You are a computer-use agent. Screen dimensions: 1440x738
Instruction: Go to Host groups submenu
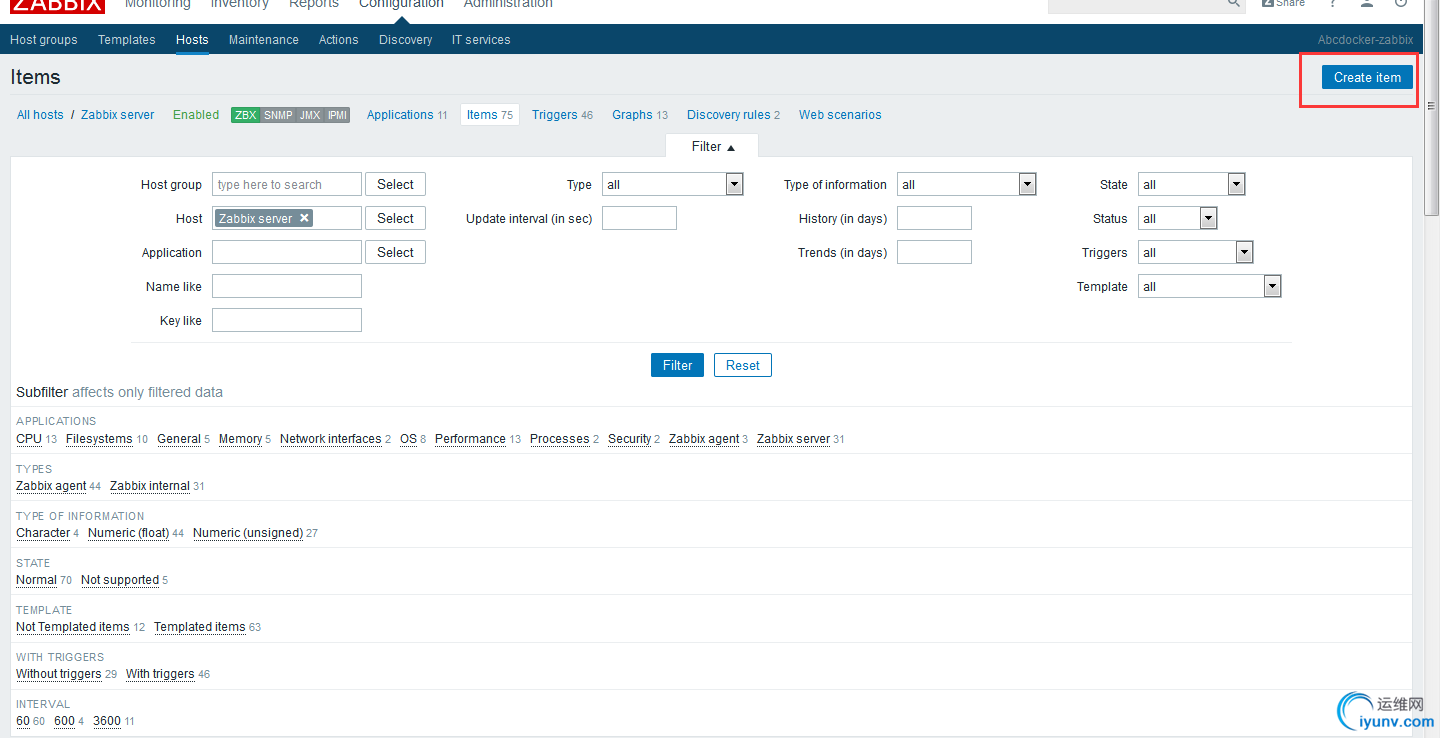click(44, 40)
